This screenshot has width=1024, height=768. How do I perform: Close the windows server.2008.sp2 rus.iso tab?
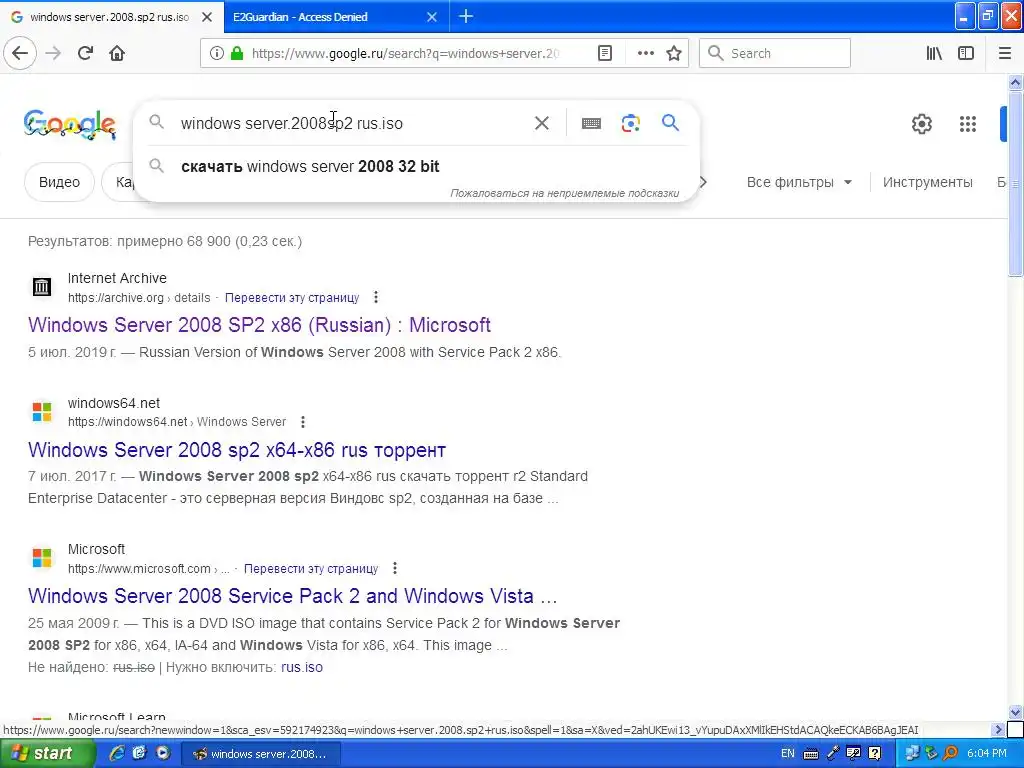207,17
